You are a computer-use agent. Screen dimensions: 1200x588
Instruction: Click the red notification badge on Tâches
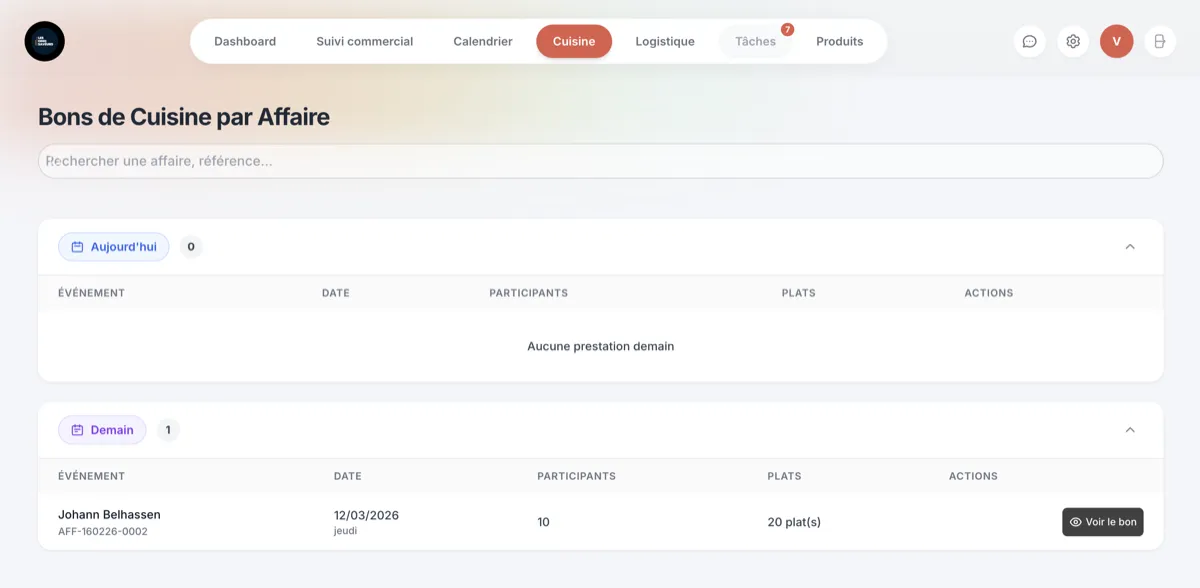coord(787,30)
